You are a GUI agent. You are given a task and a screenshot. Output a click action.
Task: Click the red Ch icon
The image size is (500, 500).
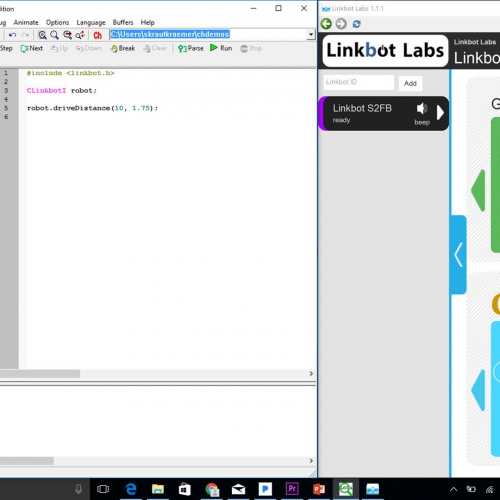coord(98,35)
